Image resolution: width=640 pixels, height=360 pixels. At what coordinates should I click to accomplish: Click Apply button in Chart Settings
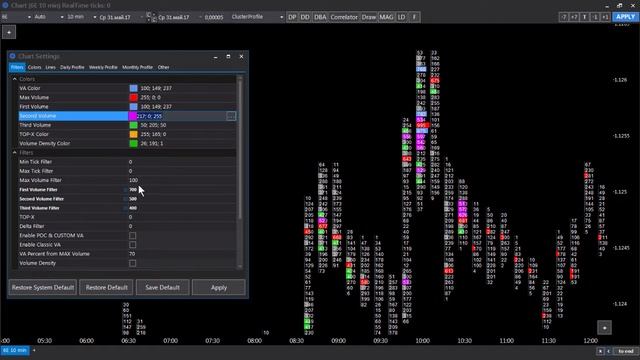219,287
